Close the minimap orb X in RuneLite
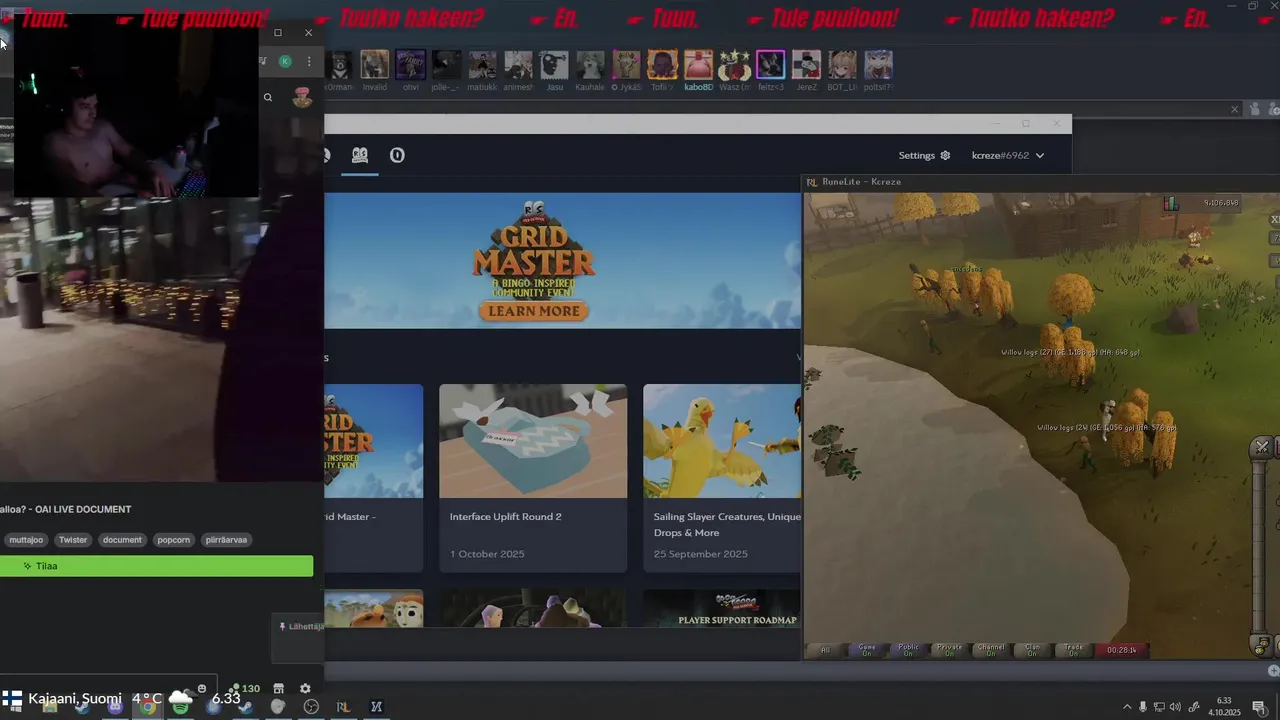Viewport: 1280px width, 720px height. tap(1262, 447)
